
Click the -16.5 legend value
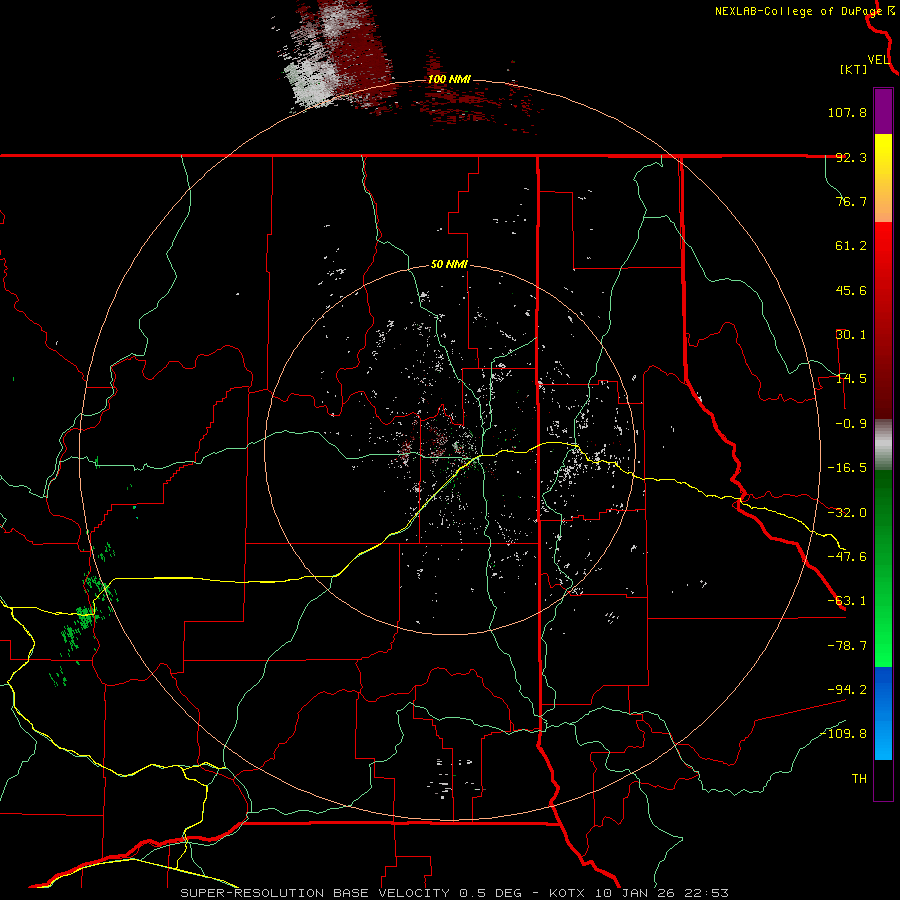click(847, 468)
